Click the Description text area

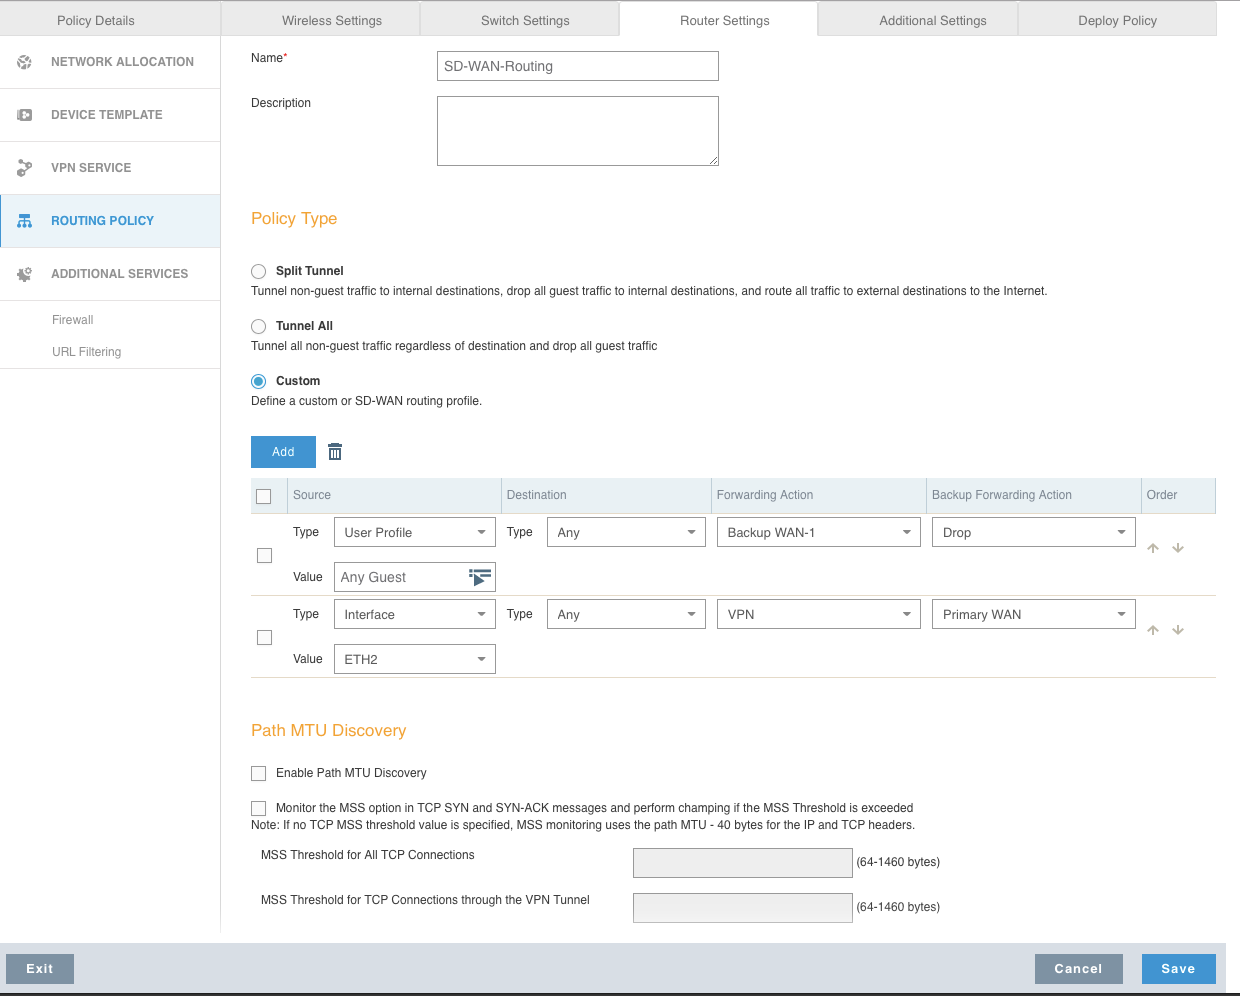pos(577,131)
